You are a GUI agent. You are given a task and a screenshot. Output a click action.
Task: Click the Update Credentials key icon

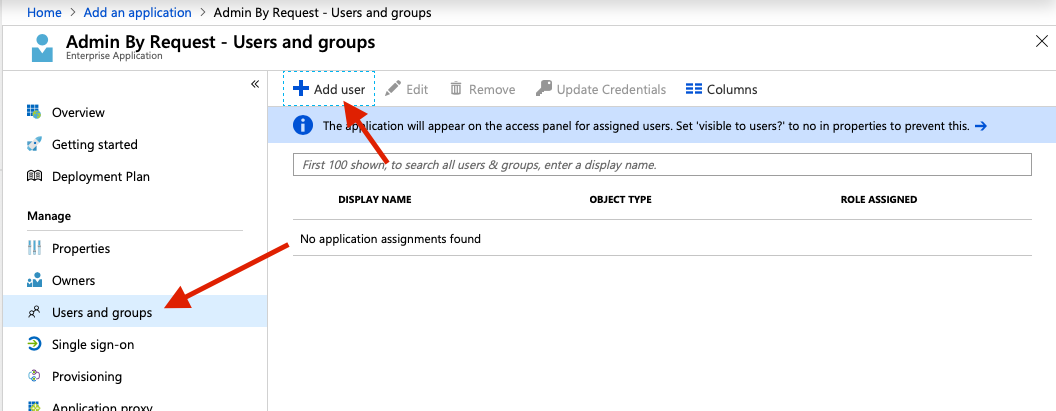[x=543, y=88]
